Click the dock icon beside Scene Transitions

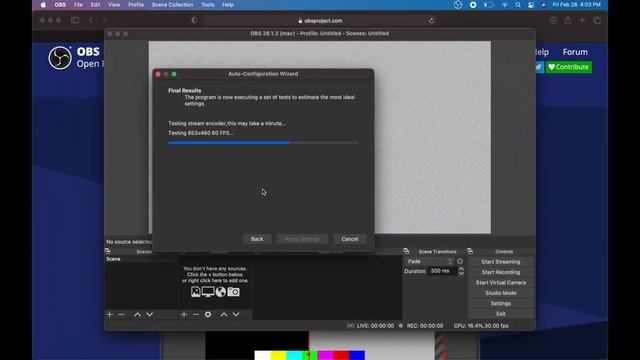coord(406,251)
